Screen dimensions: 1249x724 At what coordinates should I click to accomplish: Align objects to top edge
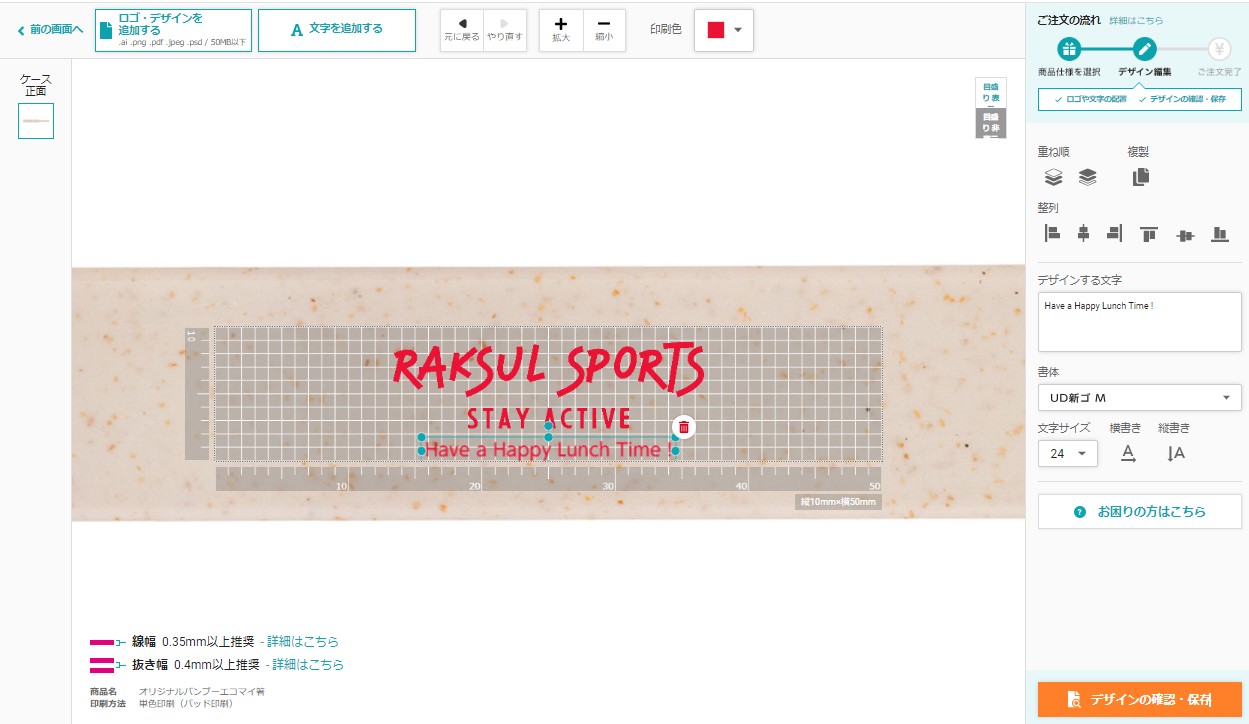tap(1149, 234)
